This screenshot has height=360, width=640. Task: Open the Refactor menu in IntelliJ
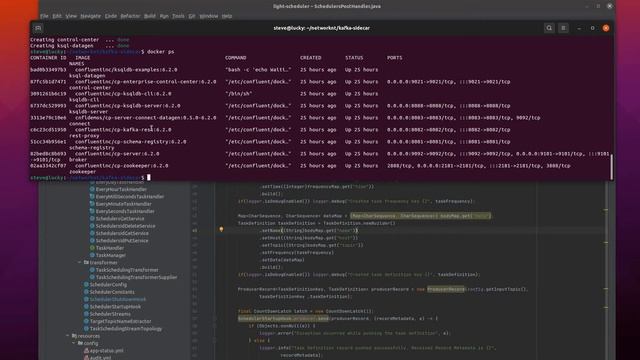click(130, 16)
